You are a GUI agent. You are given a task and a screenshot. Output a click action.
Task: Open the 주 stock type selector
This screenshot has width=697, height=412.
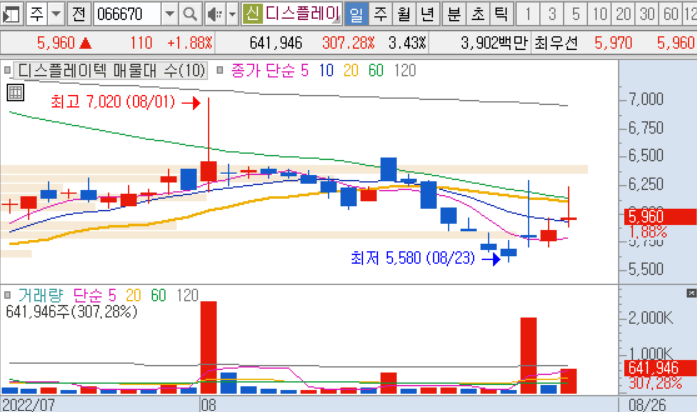(36, 14)
